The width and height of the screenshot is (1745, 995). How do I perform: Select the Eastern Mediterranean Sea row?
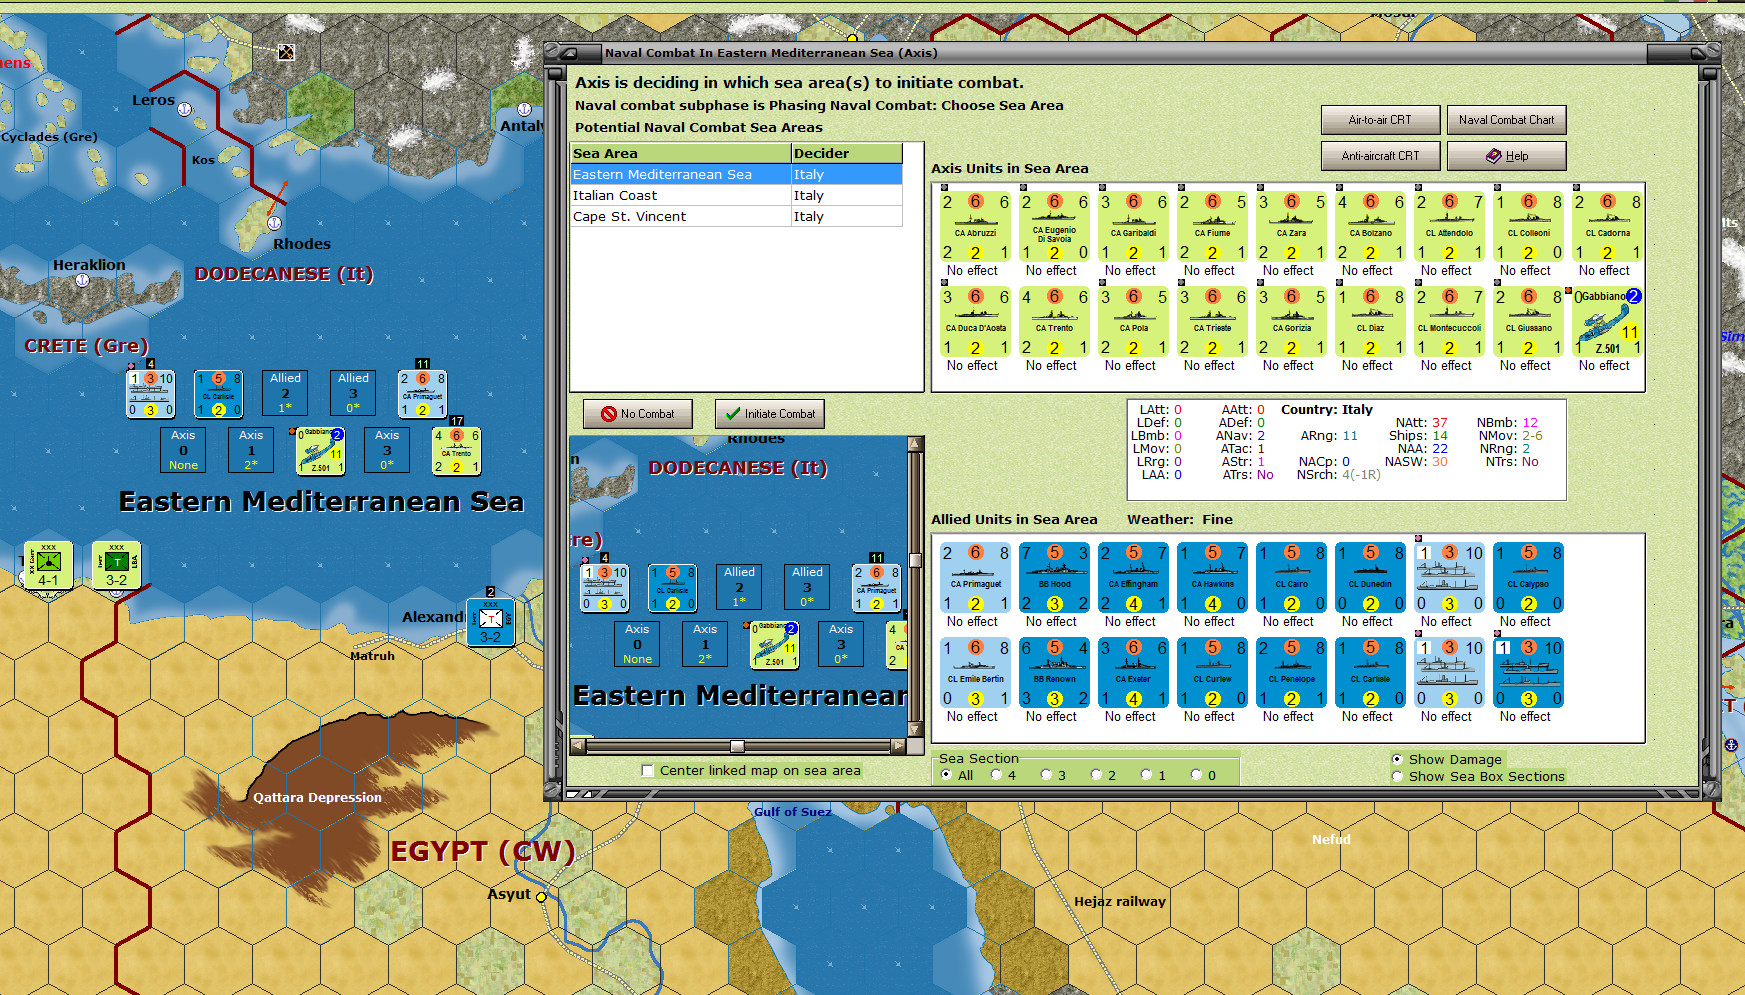click(x=736, y=175)
